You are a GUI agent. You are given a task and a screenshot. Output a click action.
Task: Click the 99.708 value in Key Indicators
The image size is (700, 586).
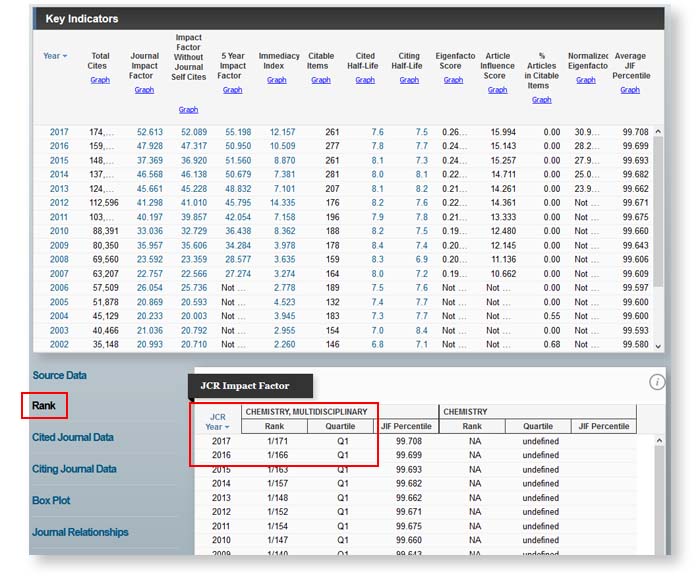(635, 132)
